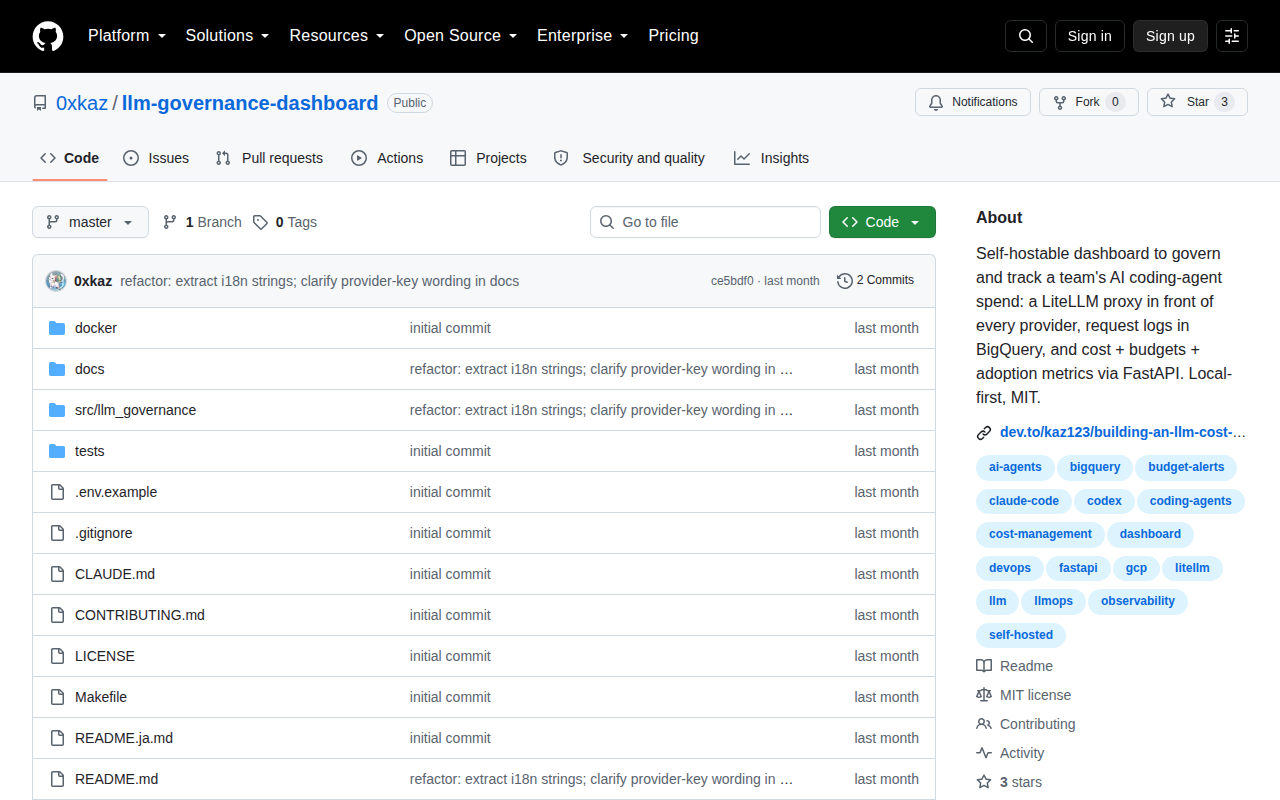Select the bigquery topic tag

pyautogui.click(x=1095, y=467)
